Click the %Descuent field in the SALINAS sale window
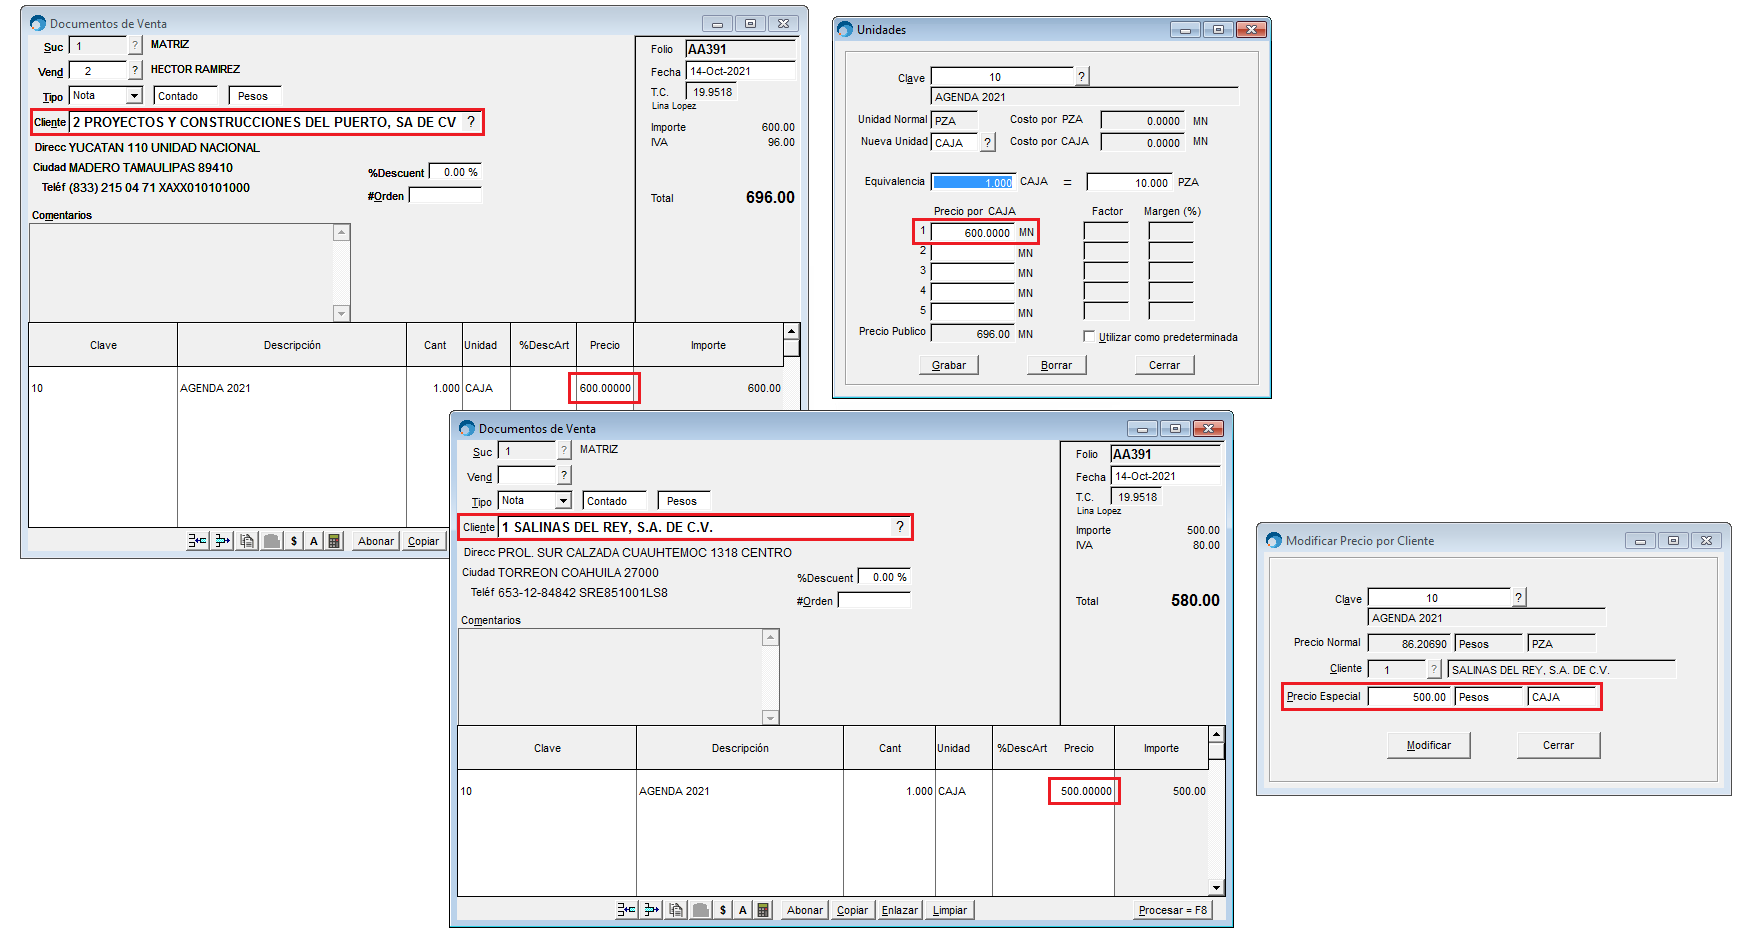The image size is (1762, 936). pos(885,577)
